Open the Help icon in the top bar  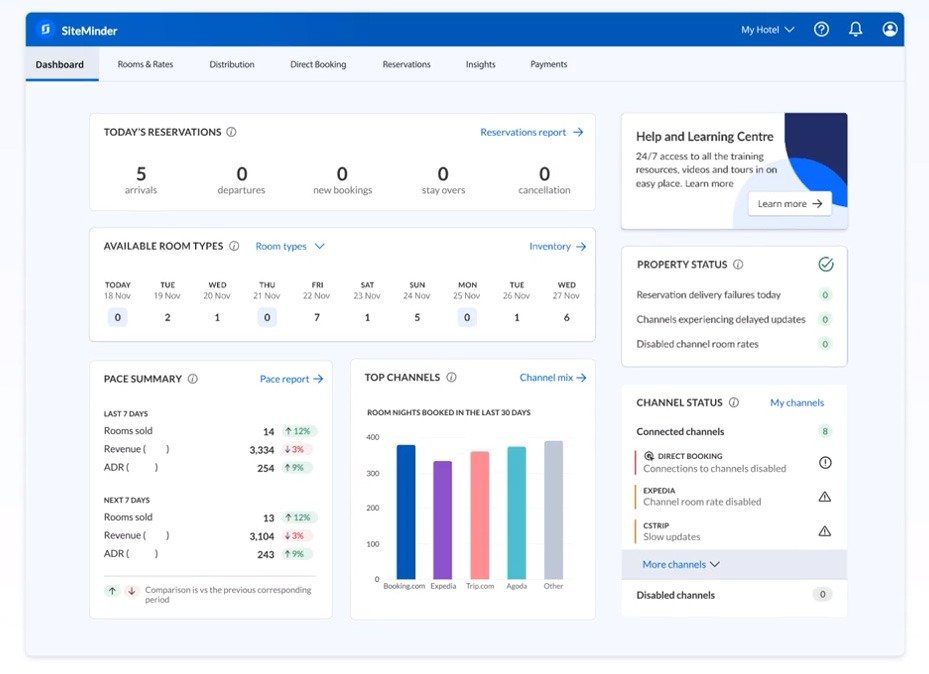click(821, 28)
